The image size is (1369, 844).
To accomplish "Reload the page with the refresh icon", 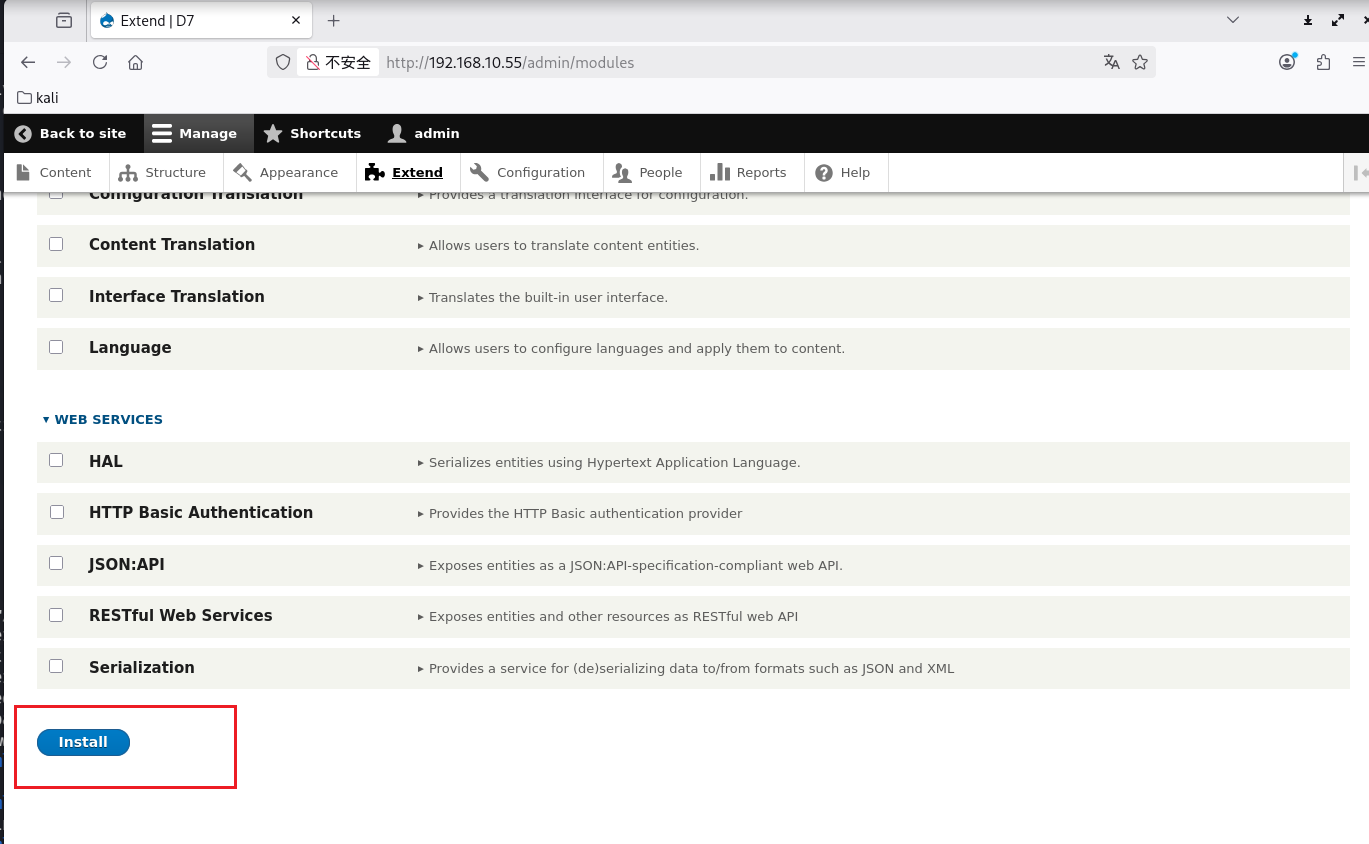I will [100, 62].
